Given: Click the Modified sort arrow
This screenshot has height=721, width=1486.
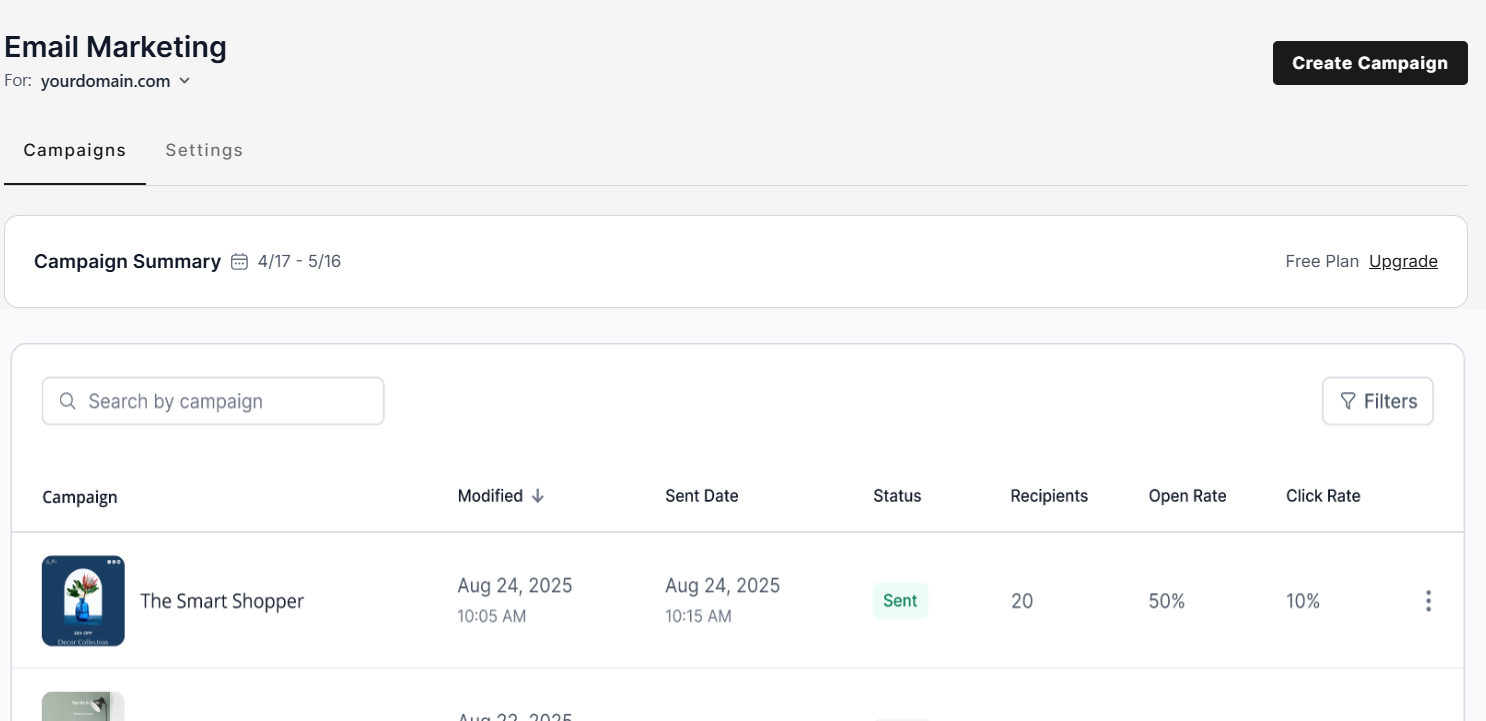Looking at the screenshot, I should tap(538, 496).
